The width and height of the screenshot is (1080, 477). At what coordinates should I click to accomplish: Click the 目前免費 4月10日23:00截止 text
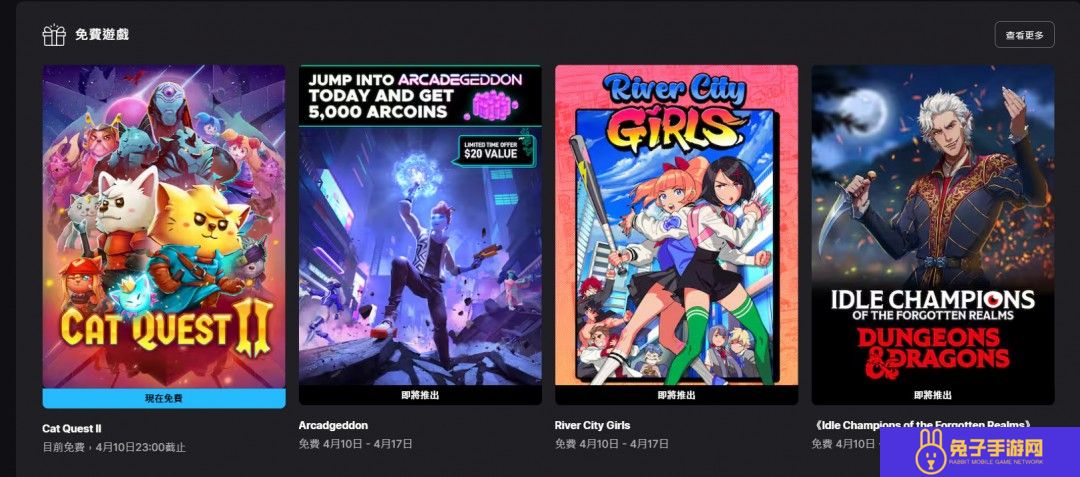click(x=114, y=447)
